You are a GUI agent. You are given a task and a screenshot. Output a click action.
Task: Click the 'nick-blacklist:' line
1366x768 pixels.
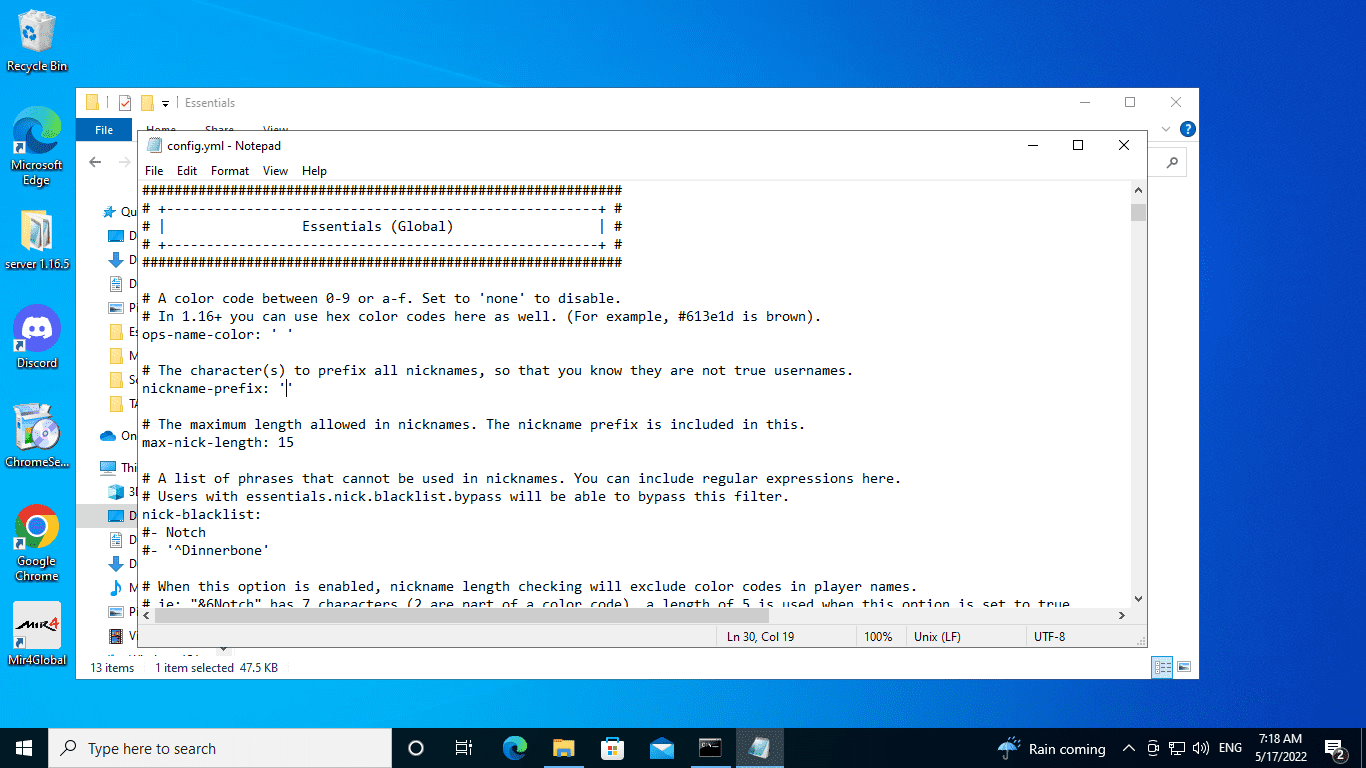click(202, 514)
